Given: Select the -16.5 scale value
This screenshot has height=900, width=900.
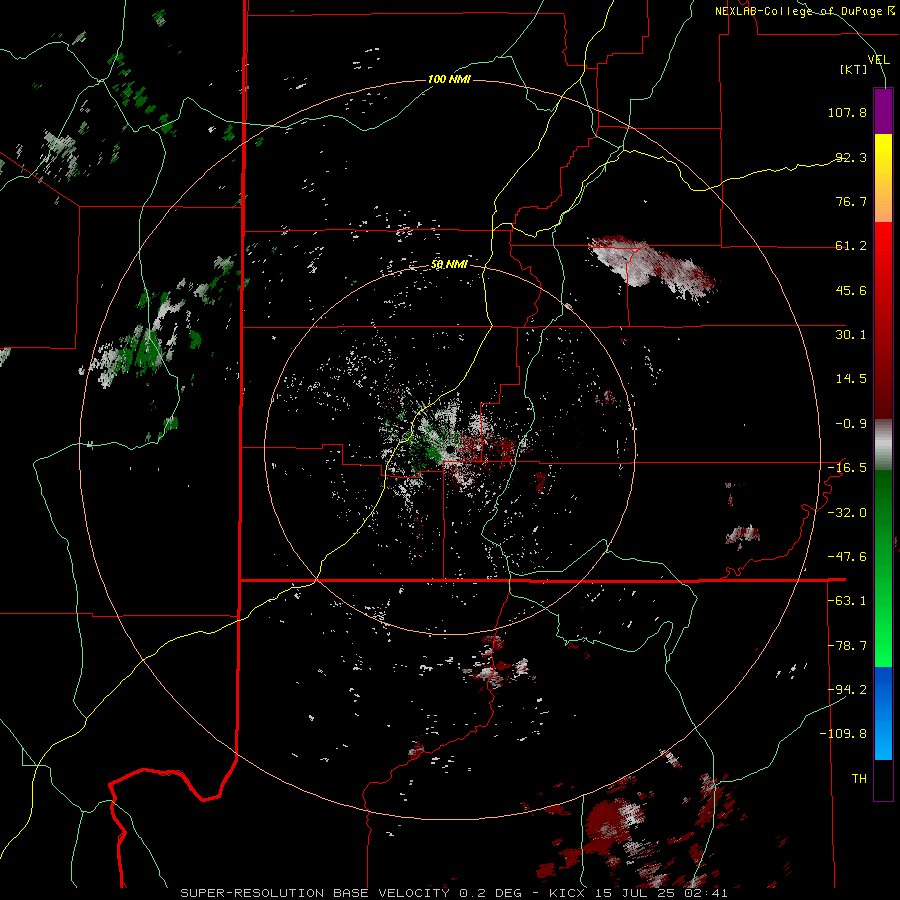Looking at the screenshot, I should 847,468.
